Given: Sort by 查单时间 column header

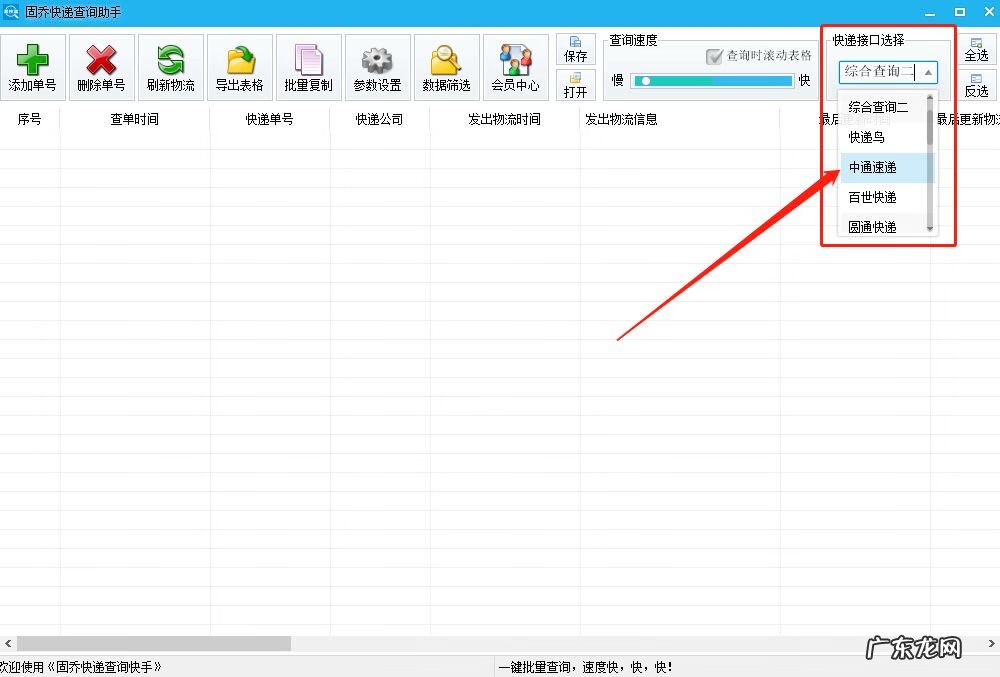Looking at the screenshot, I should [135, 119].
